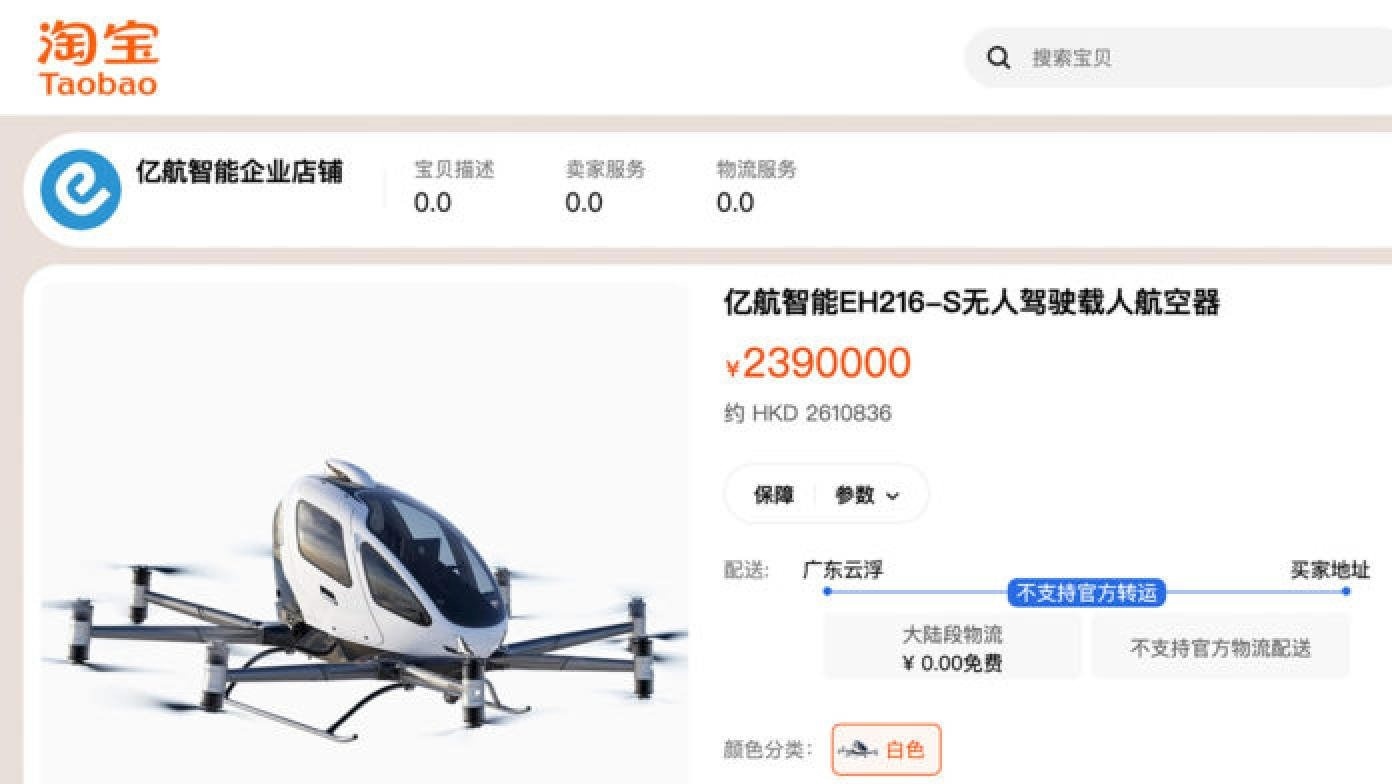Click the product title 亿航智能EH216-S
The image size is (1392, 784).
(971, 302)
